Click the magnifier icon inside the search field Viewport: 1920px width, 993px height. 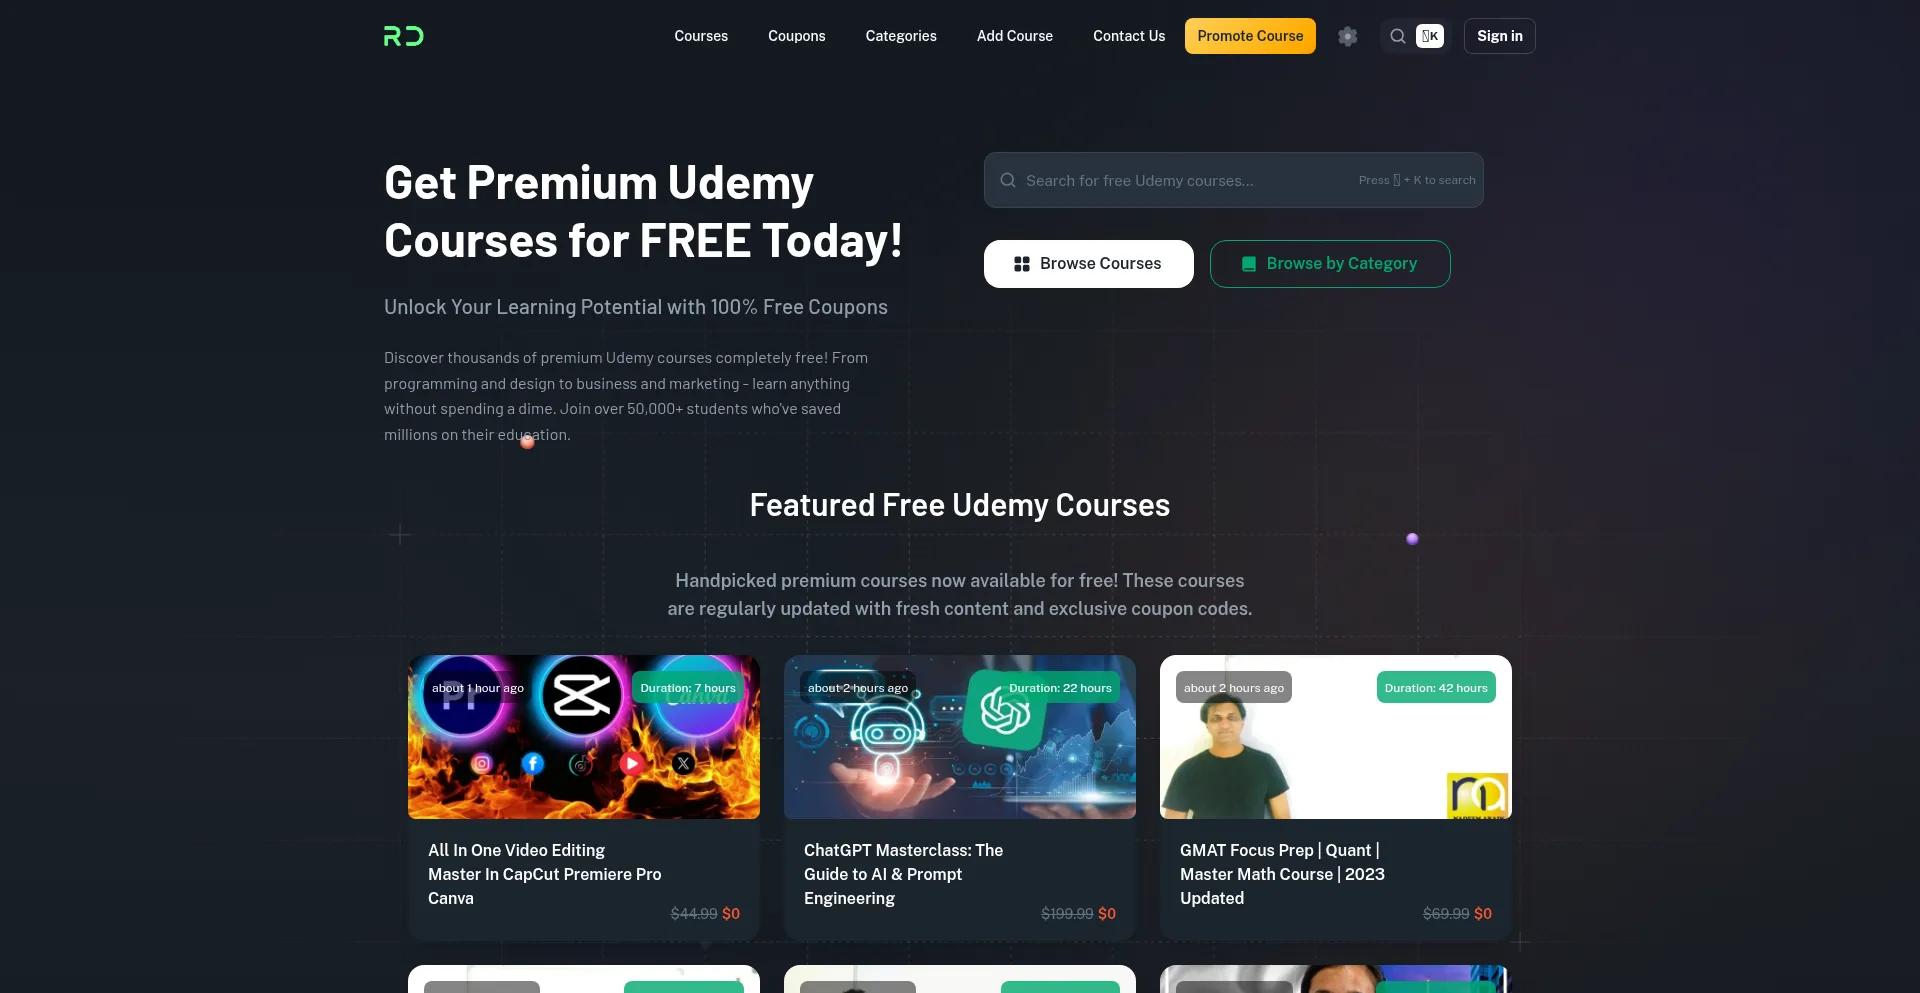point(1008,180)
